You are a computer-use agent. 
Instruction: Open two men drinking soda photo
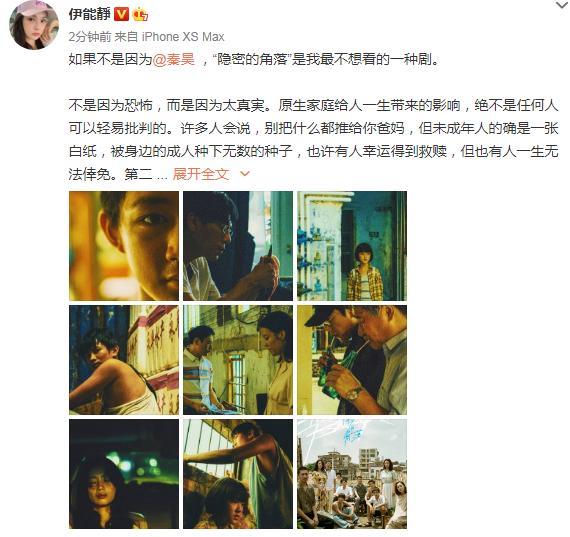click(x=352, y=360)
